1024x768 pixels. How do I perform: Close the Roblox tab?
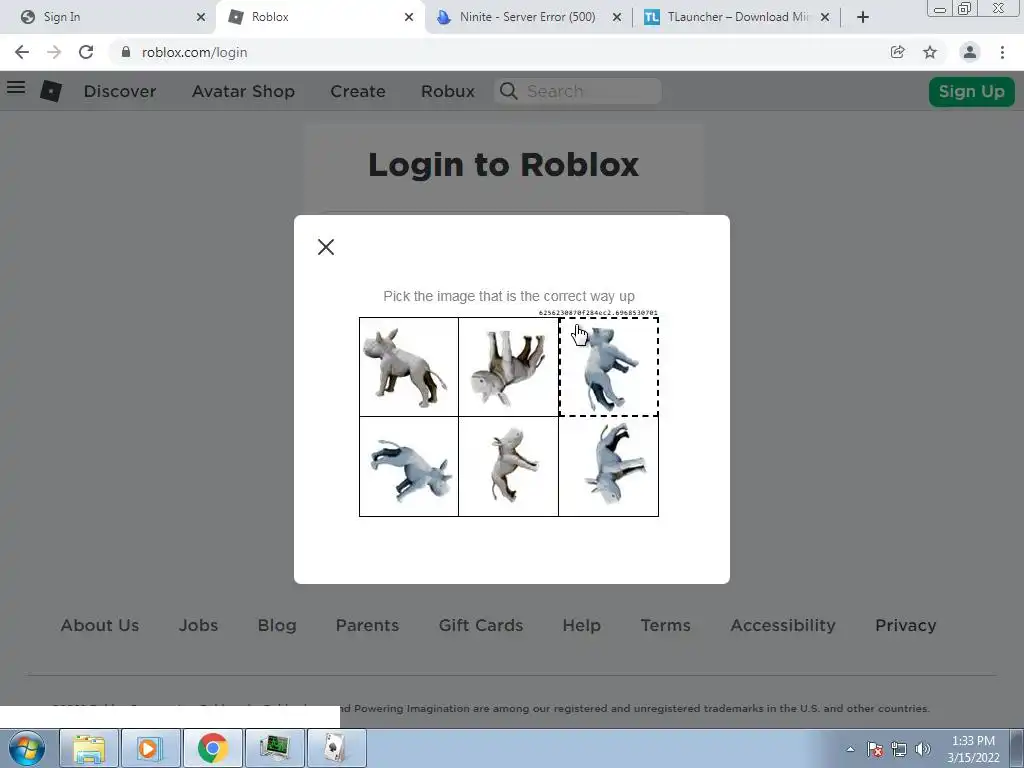(x=409, y=17)
